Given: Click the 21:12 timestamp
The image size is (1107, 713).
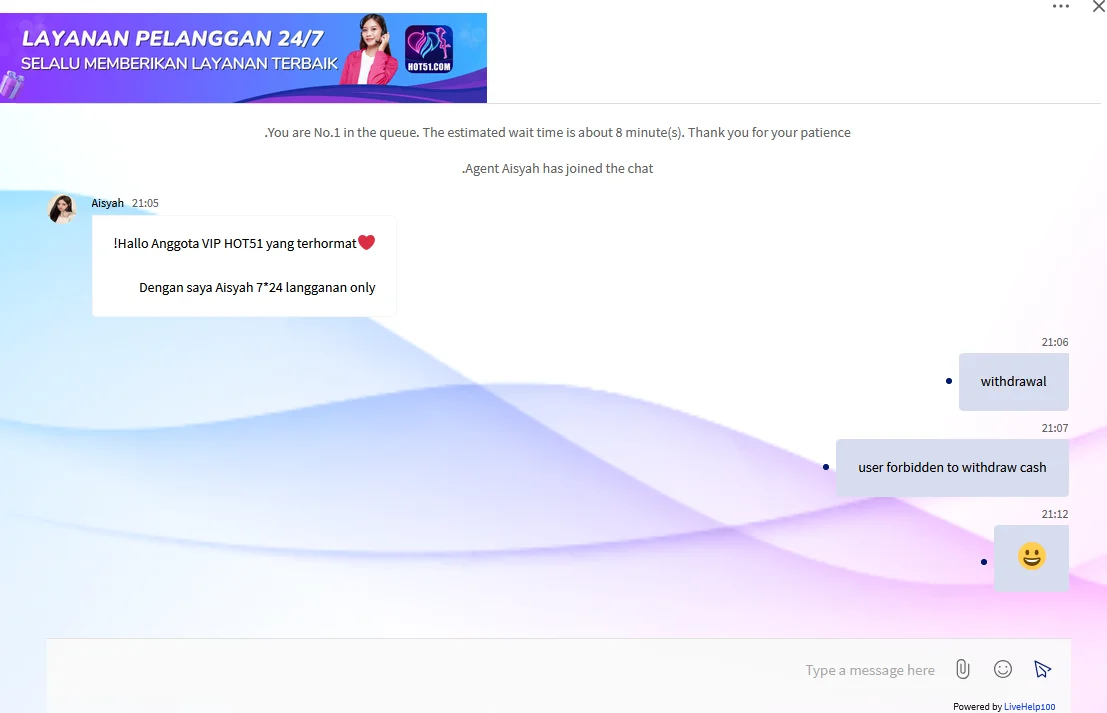Looking at the screenshot, I should 1055,514.
